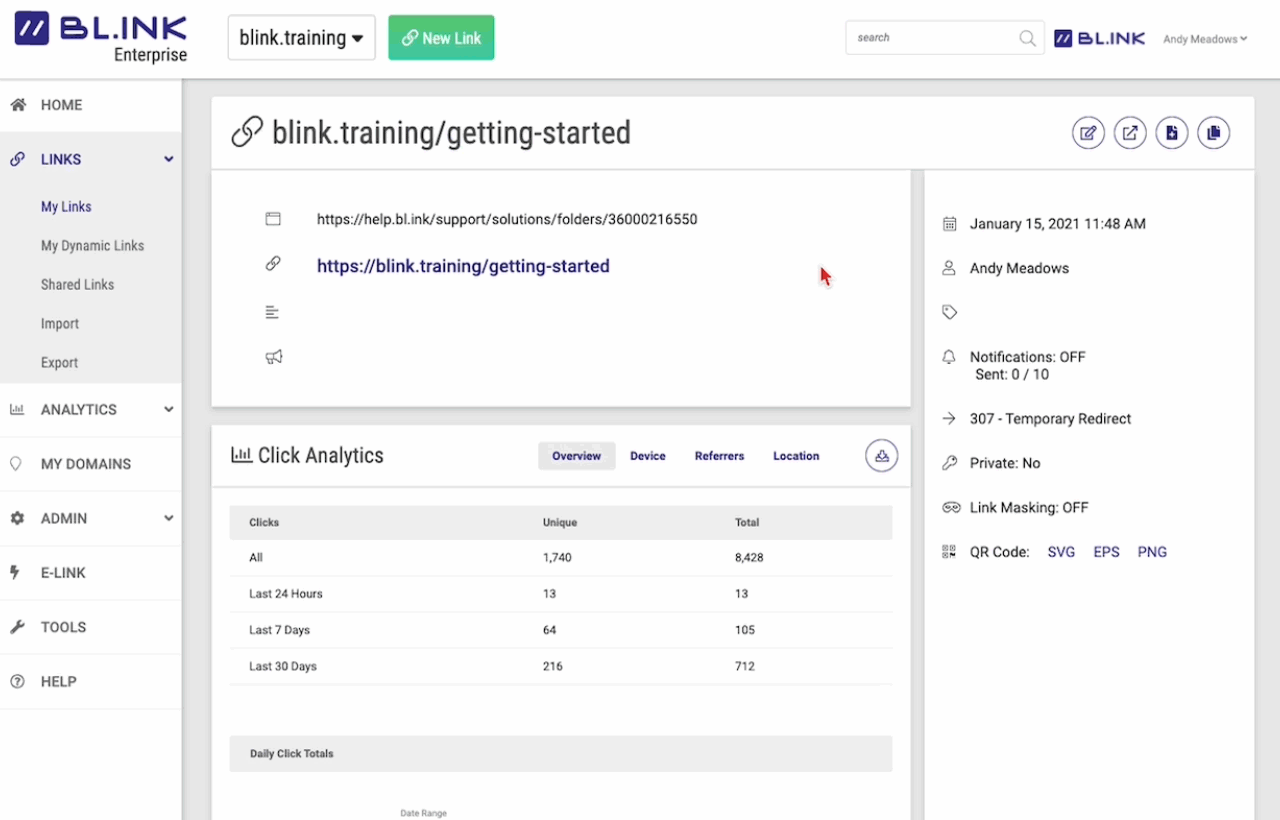
Task: Click the All total value 8,428
Action: [x=749, y=558]
